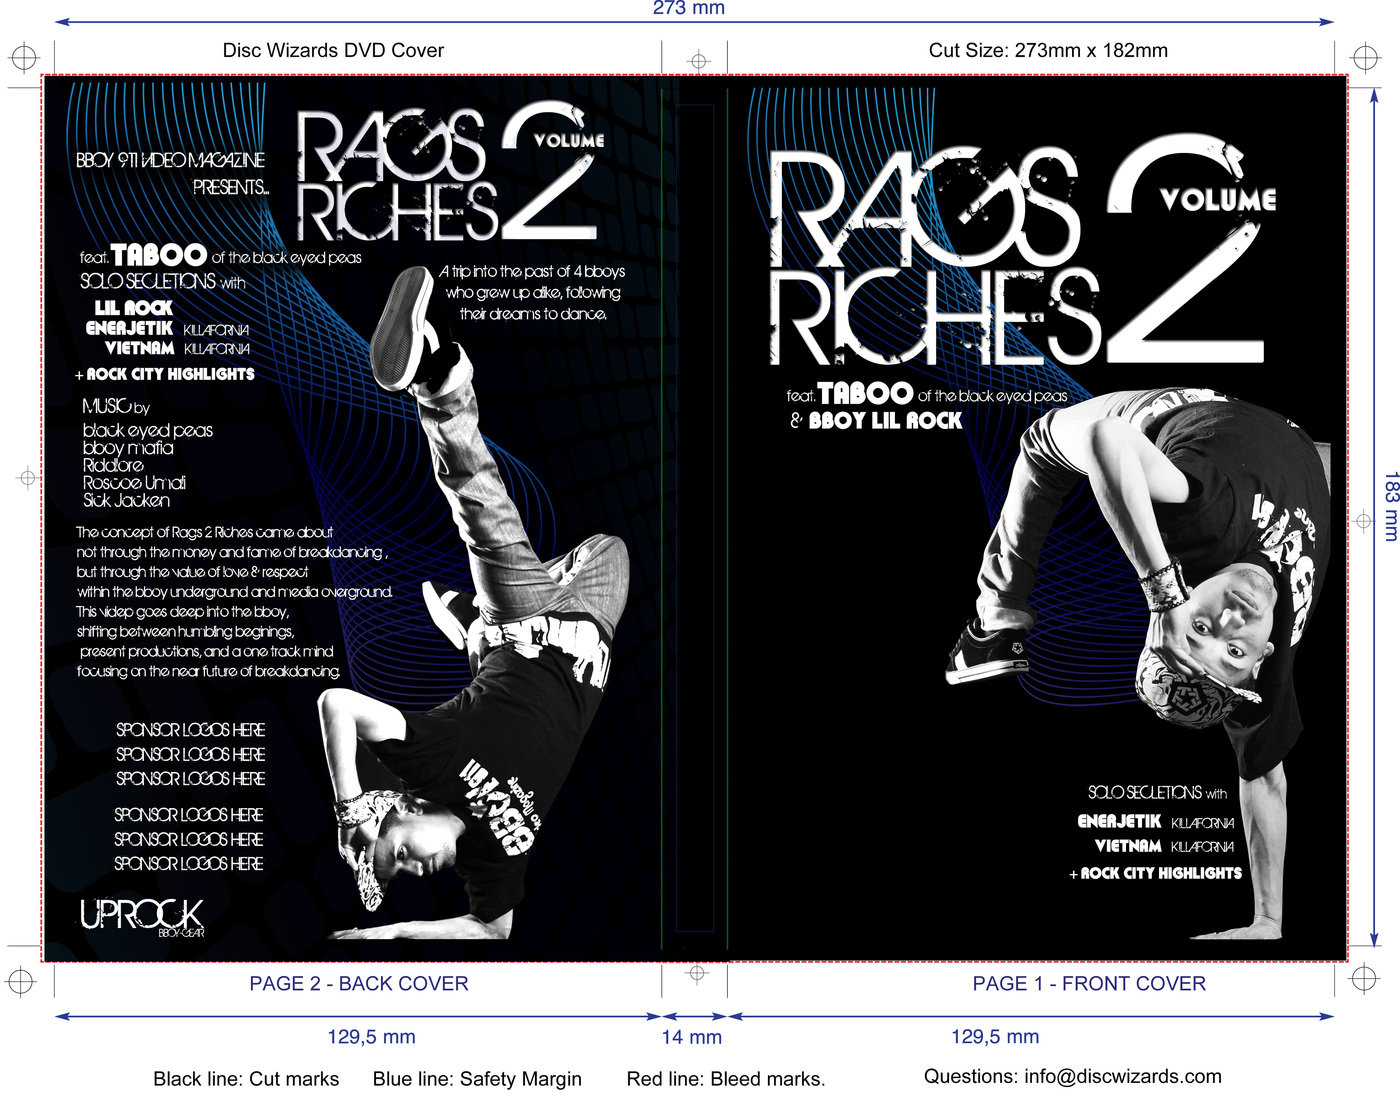Click the "RAGS RICHES" title on front cover
This screenshot has height=1096, width=1400.
[933, 258]
